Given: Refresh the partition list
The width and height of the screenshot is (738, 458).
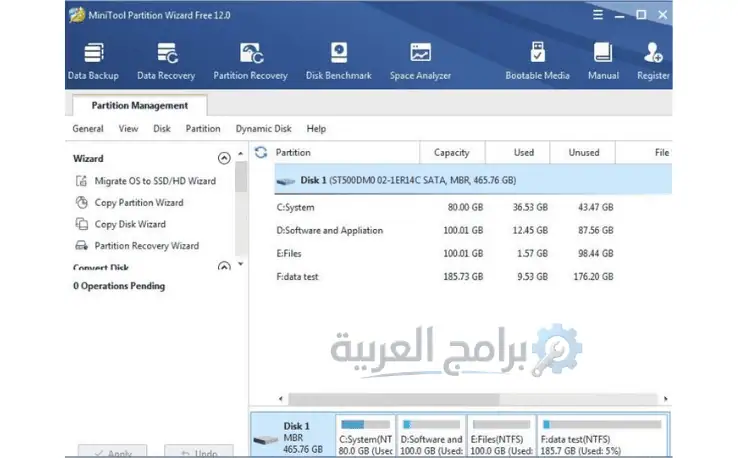Looking at the screenshot, I should tap(261, 152).
